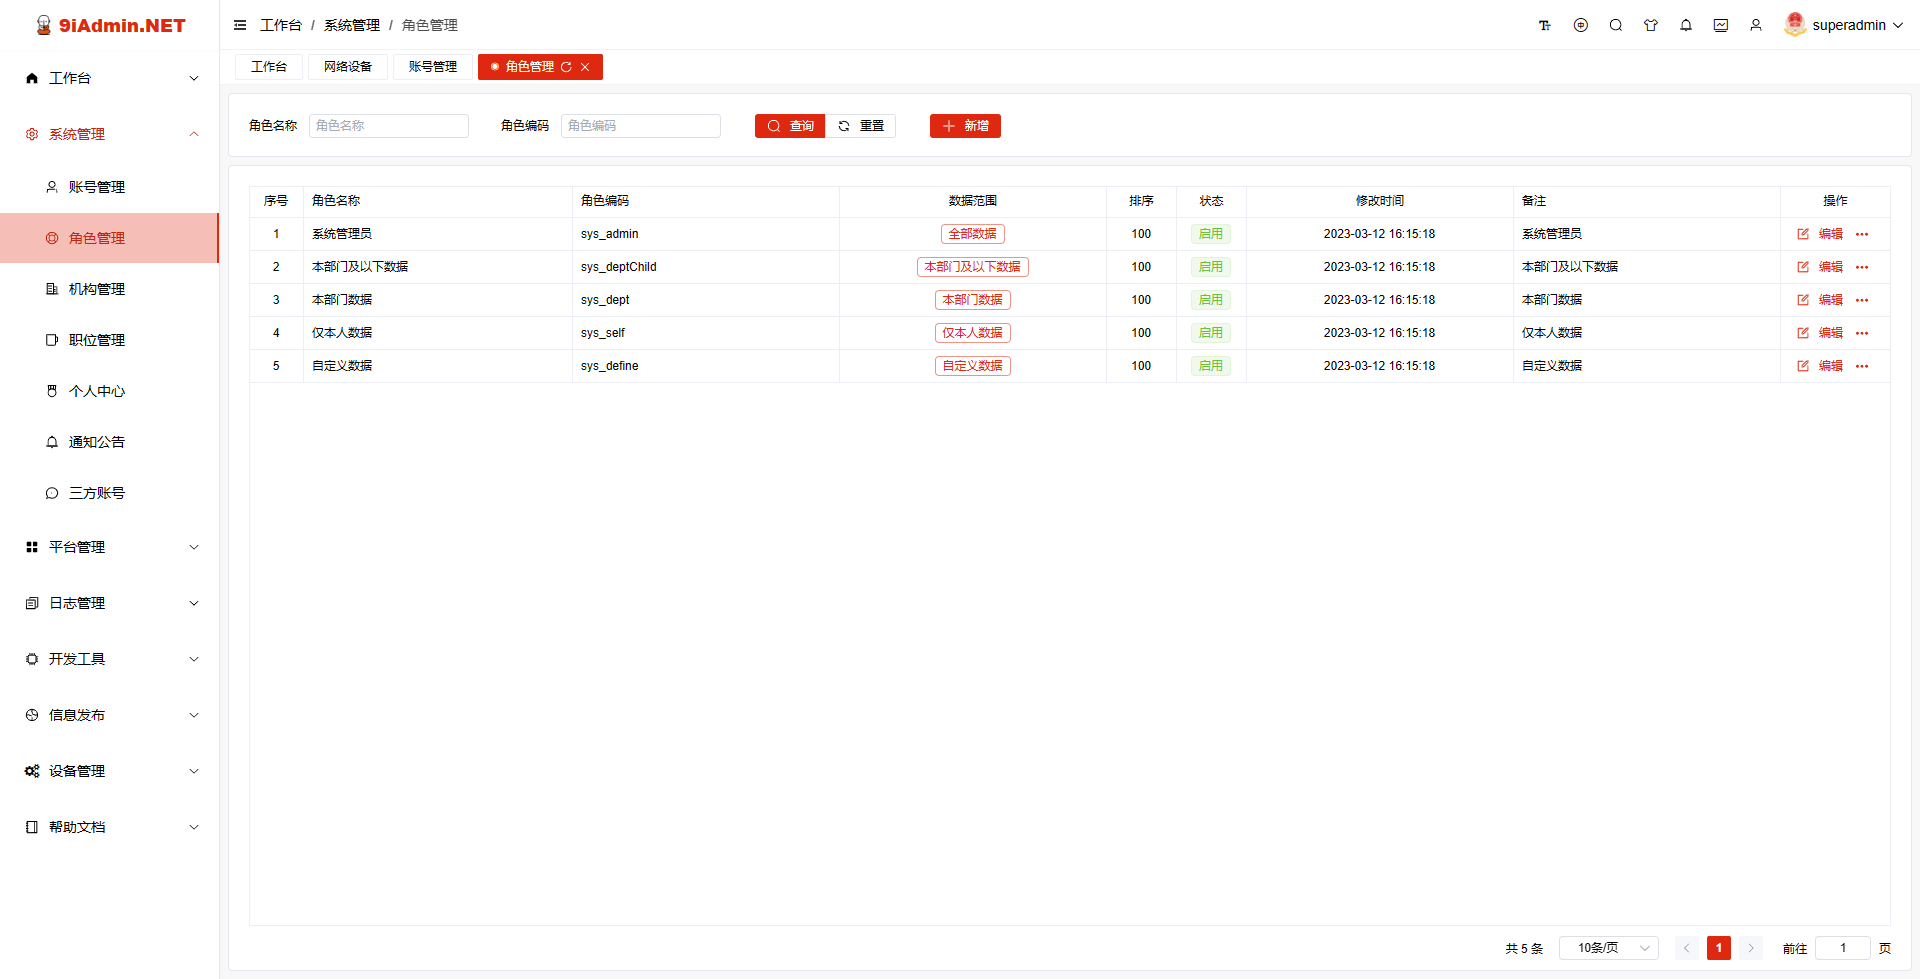
Task: Click the font size (Tt) icon
Action: [1545, 25]
